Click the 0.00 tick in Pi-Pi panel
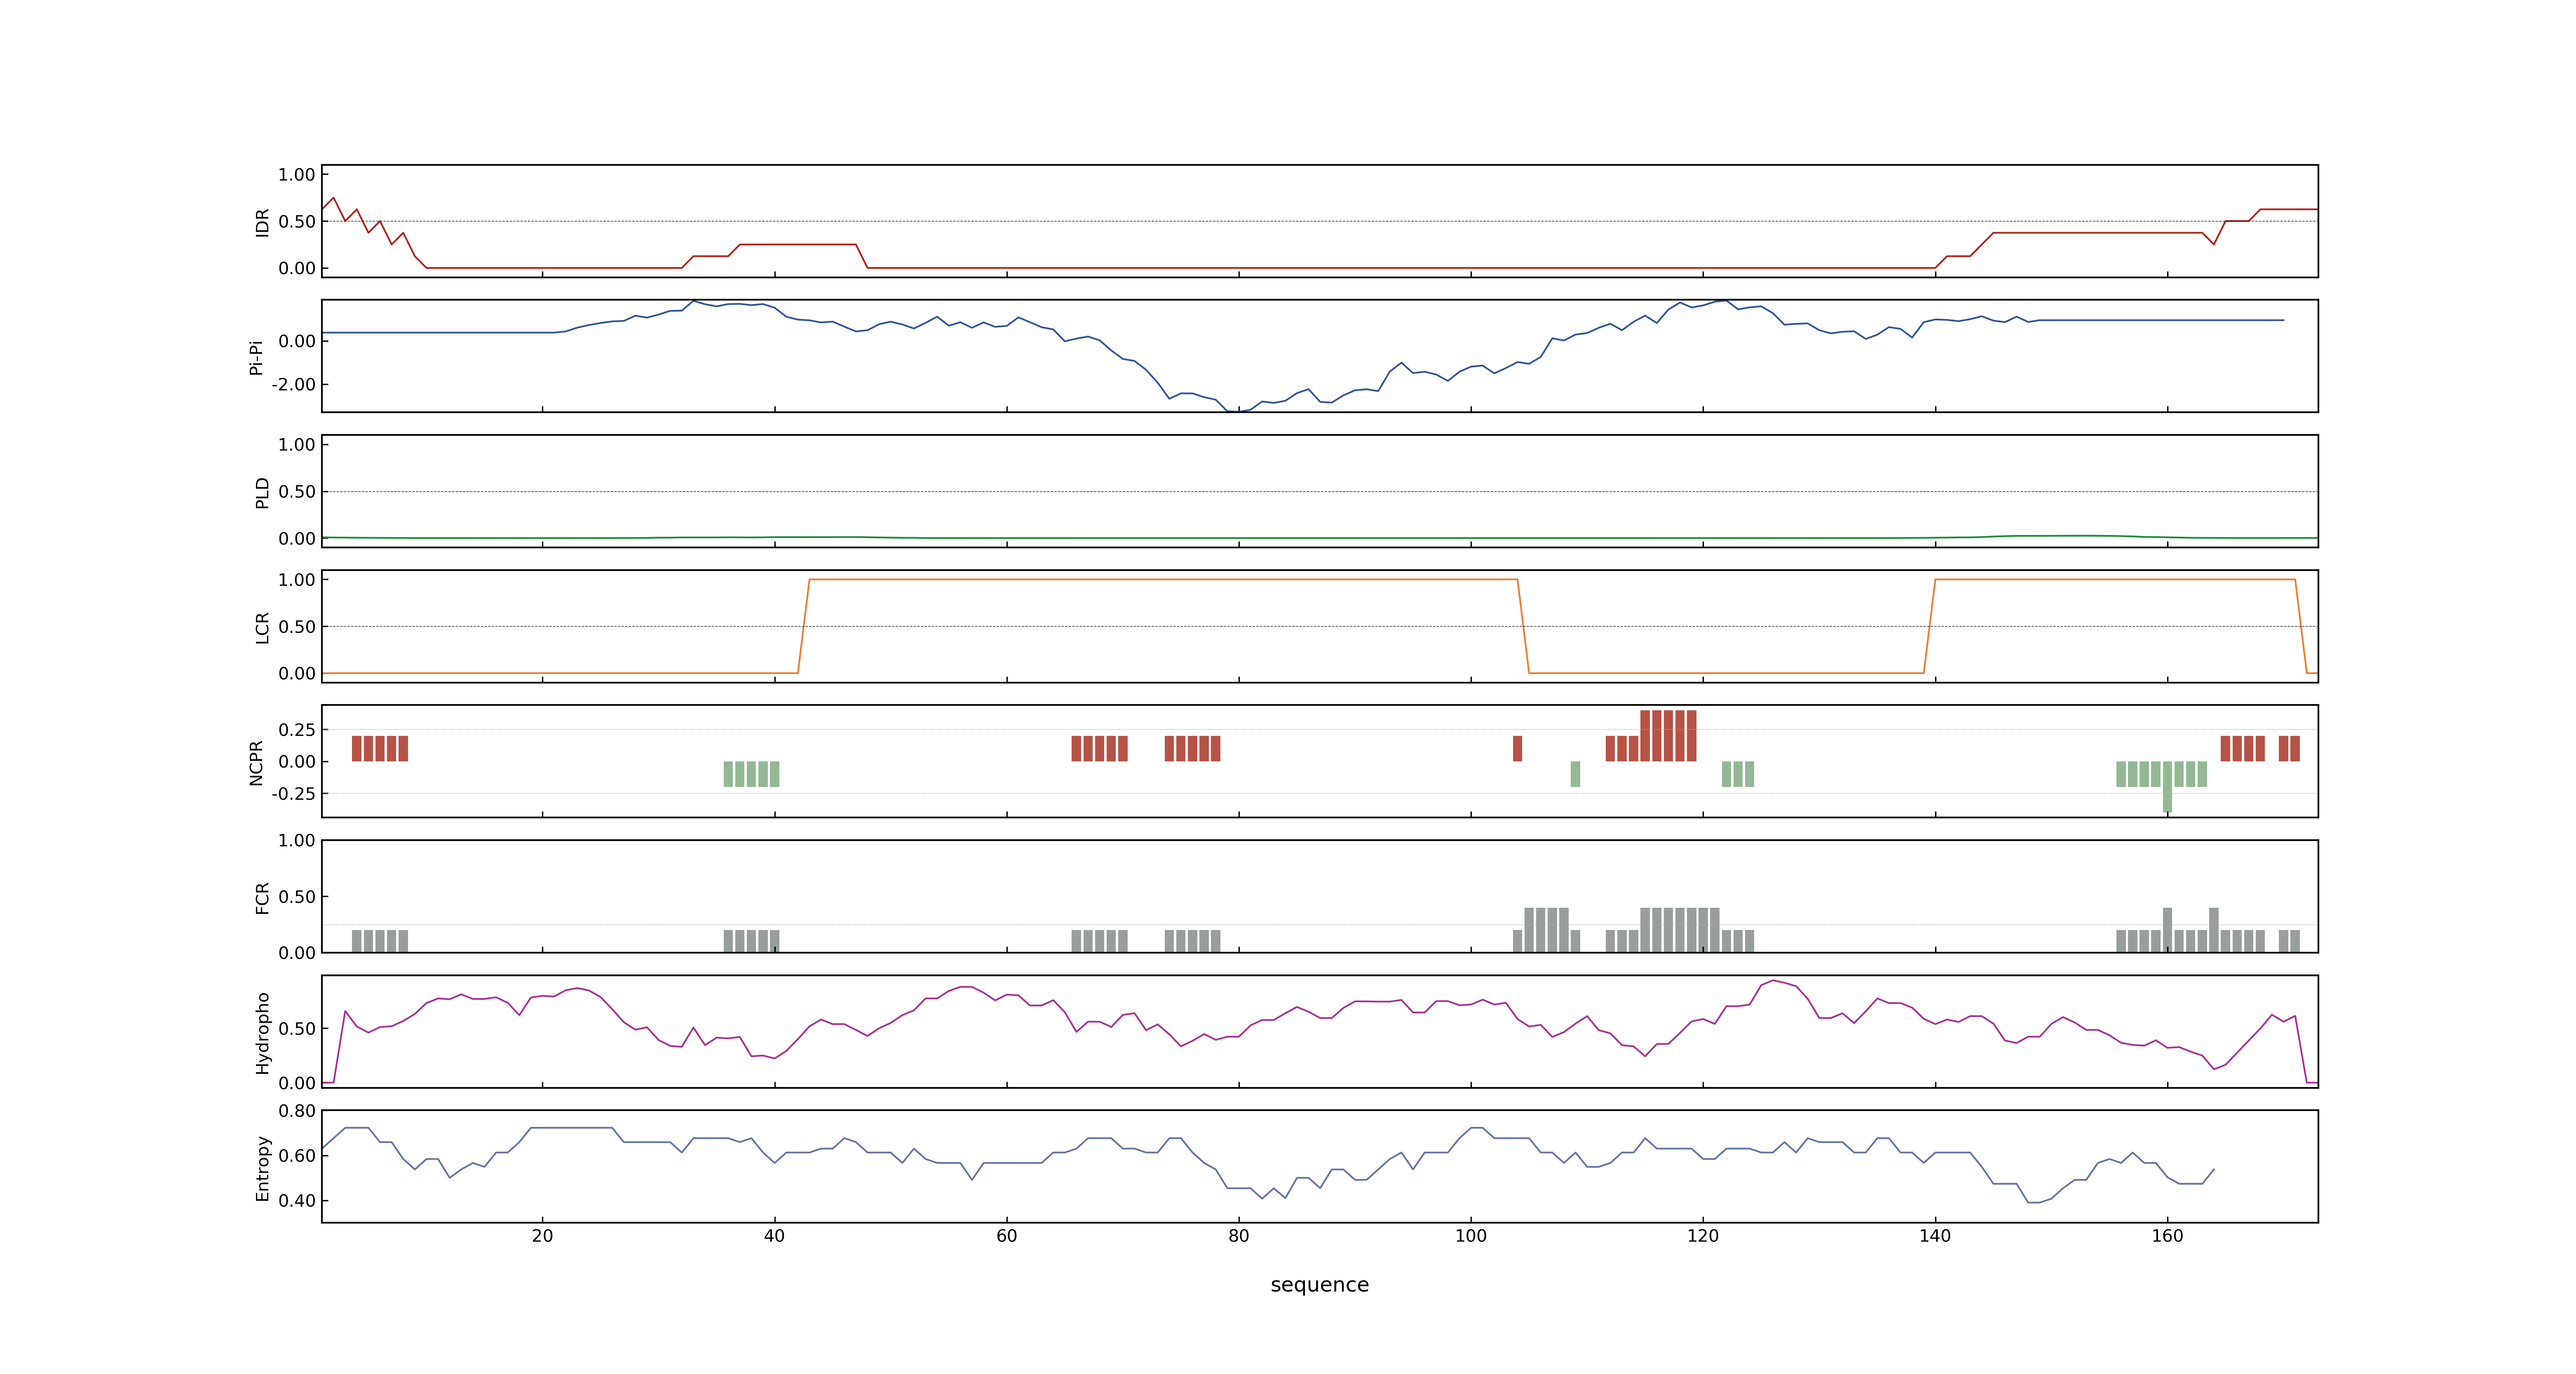2576x1374 pixels. tap(297, 342)
